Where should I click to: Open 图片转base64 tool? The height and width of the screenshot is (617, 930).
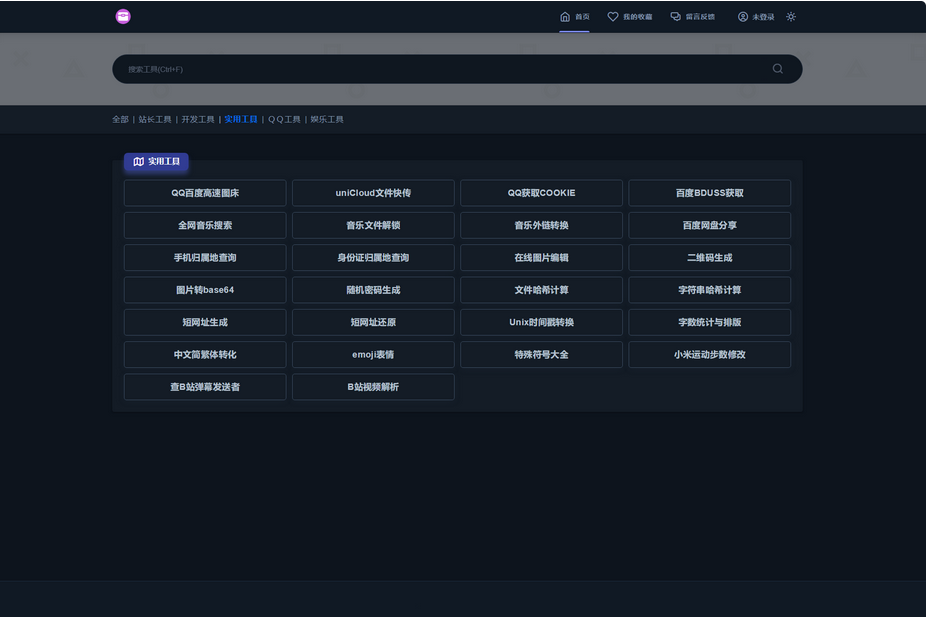click(205, 290)
